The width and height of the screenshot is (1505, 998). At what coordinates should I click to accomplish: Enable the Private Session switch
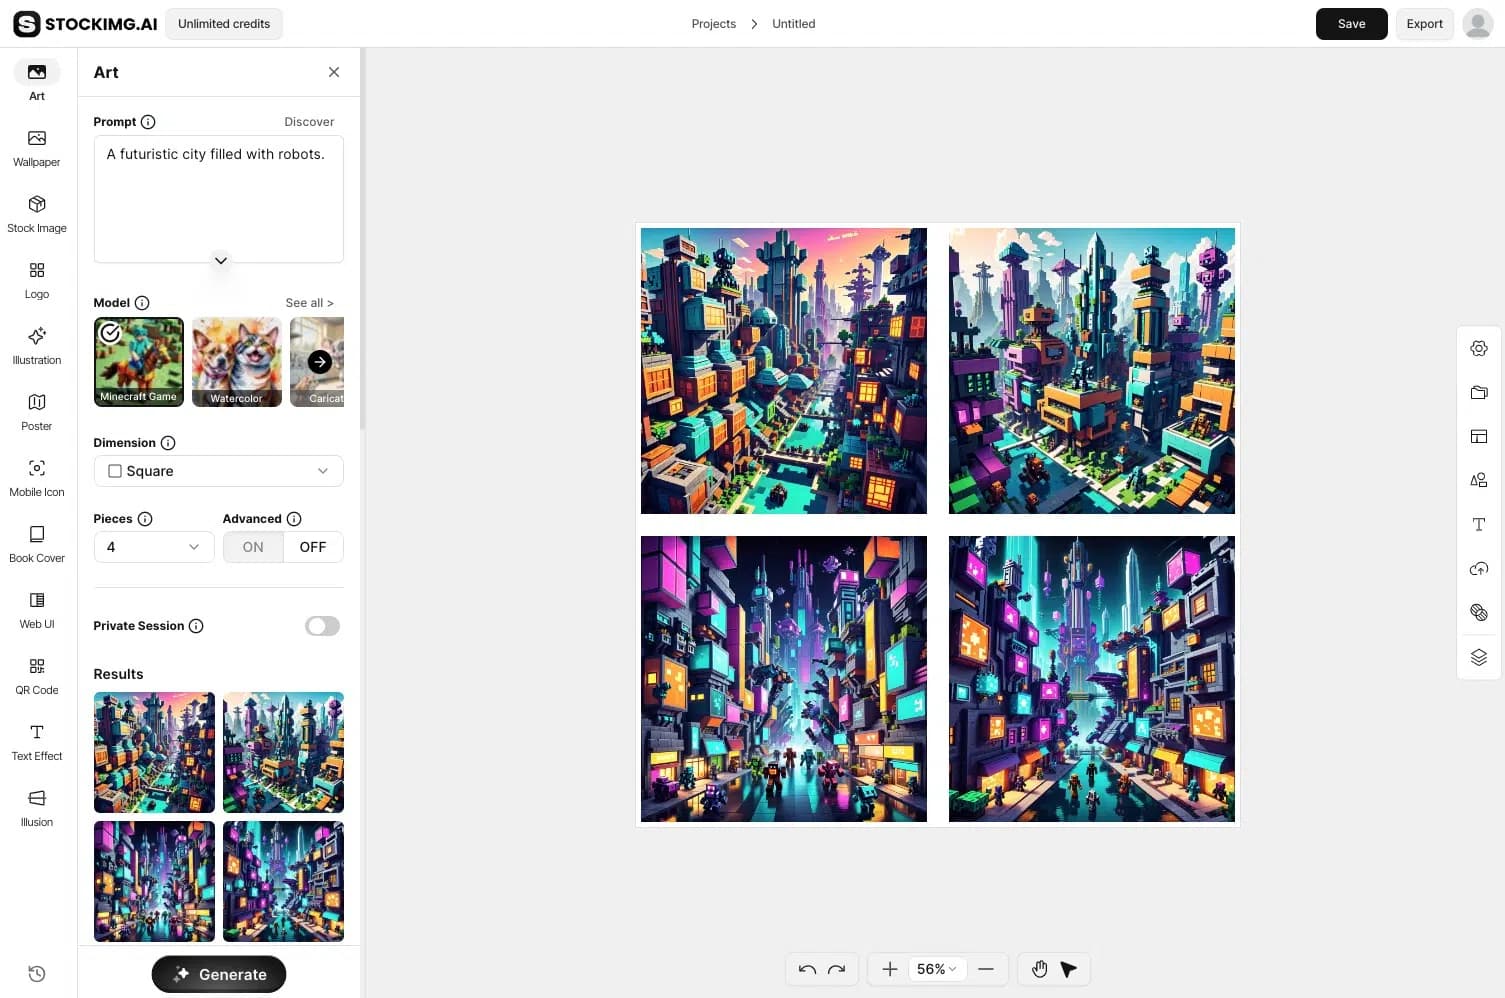point(321,625)
